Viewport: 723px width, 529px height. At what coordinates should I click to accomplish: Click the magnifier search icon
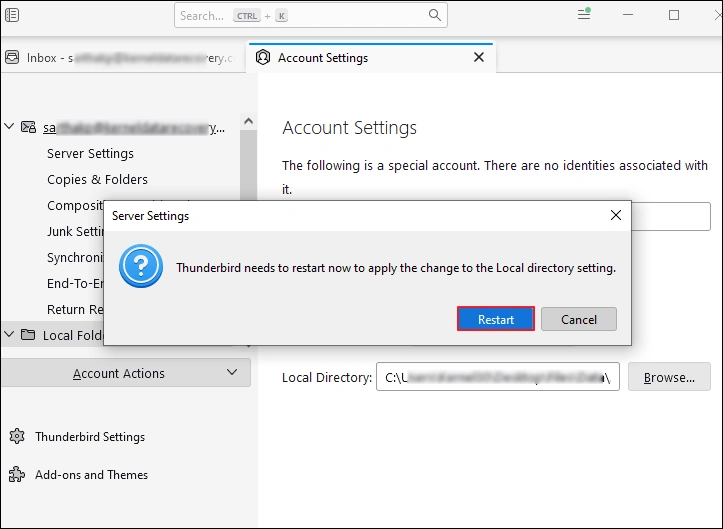[434, 15]
